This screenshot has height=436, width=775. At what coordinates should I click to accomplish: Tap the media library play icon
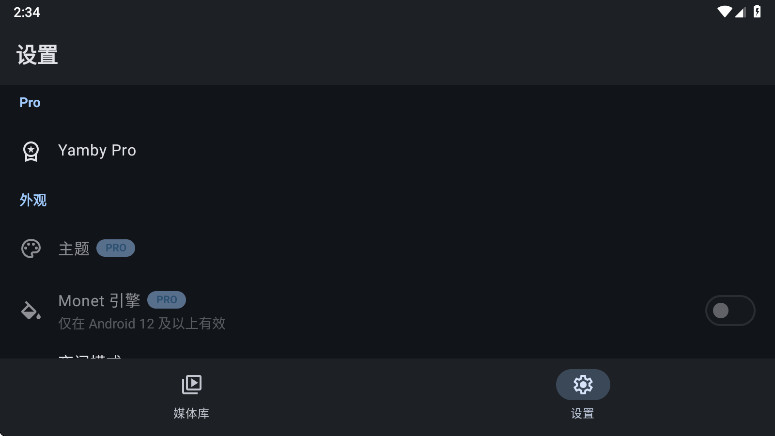pos(191,384)
